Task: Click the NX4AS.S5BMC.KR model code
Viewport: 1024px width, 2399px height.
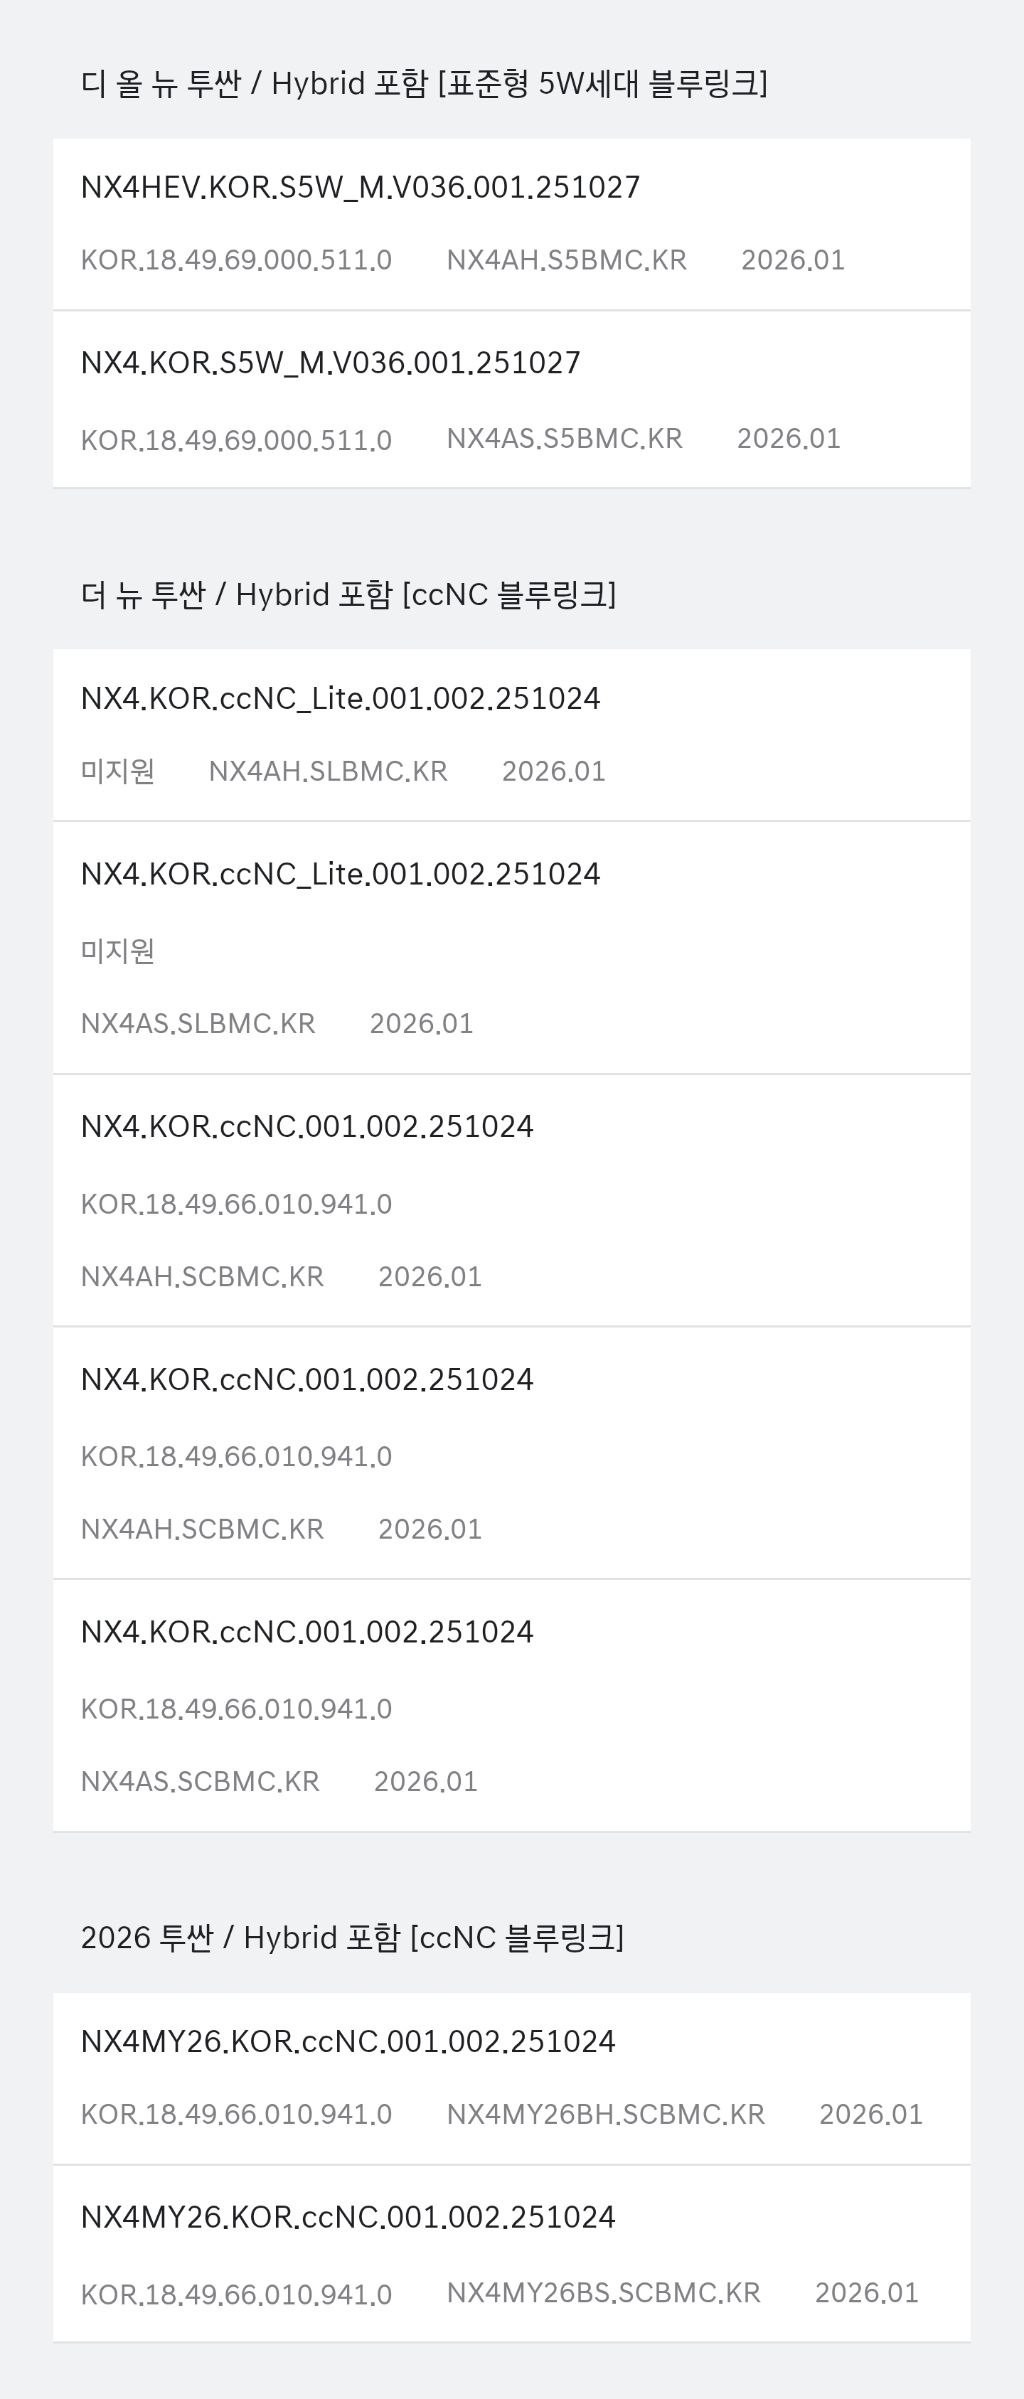Action: pyautogui.click(x=564, y=439)
